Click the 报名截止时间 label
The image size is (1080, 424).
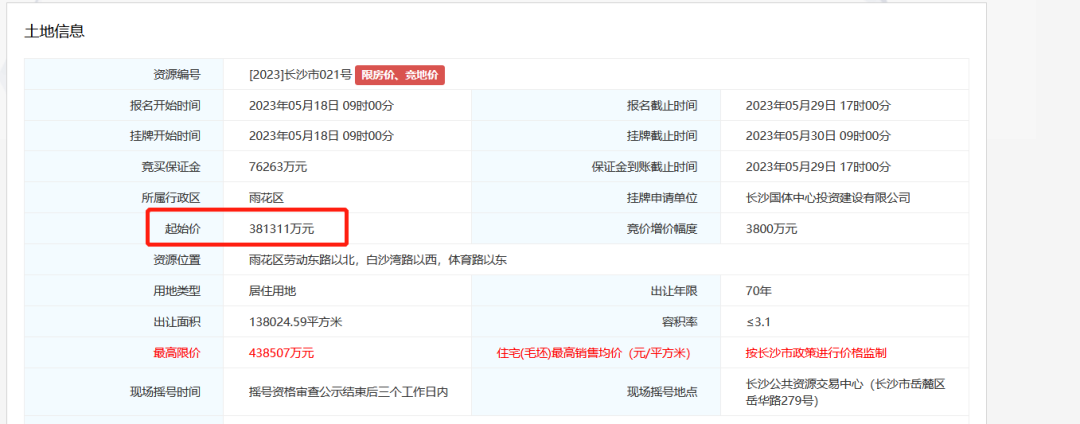coord(662,106)
